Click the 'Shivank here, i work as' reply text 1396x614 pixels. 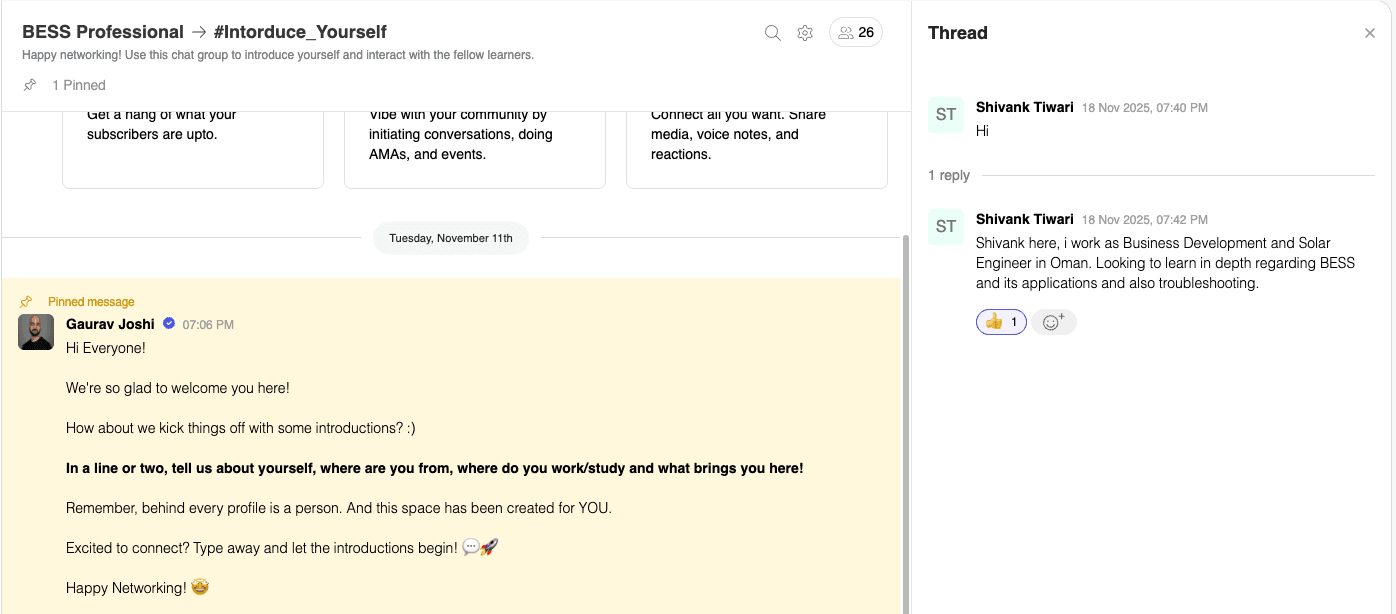click(1165, 263)
